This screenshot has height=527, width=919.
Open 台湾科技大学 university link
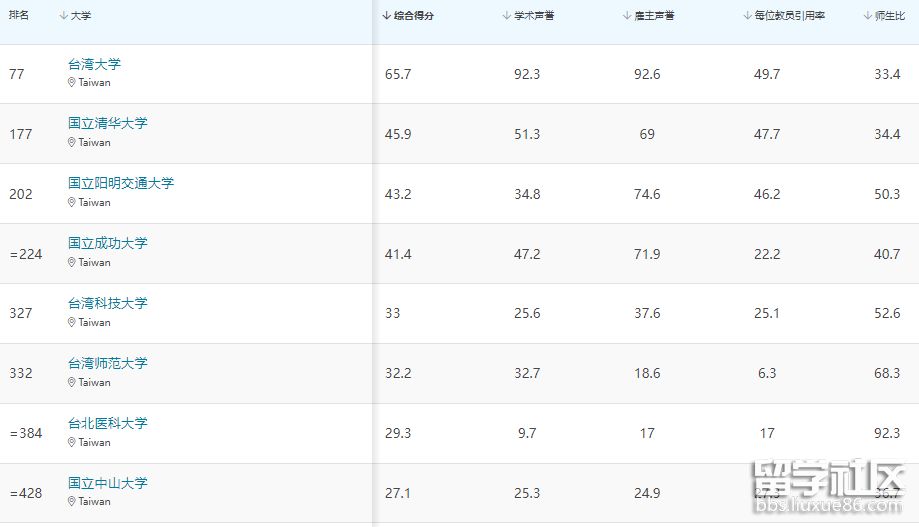pyautogui.click(x=108, y=303)
